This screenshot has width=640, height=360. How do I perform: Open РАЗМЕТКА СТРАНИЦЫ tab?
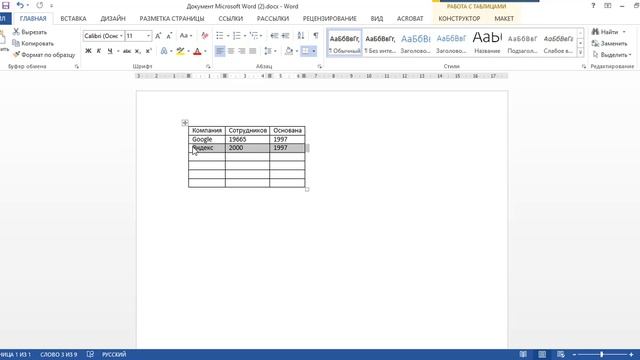pos(172,19)
